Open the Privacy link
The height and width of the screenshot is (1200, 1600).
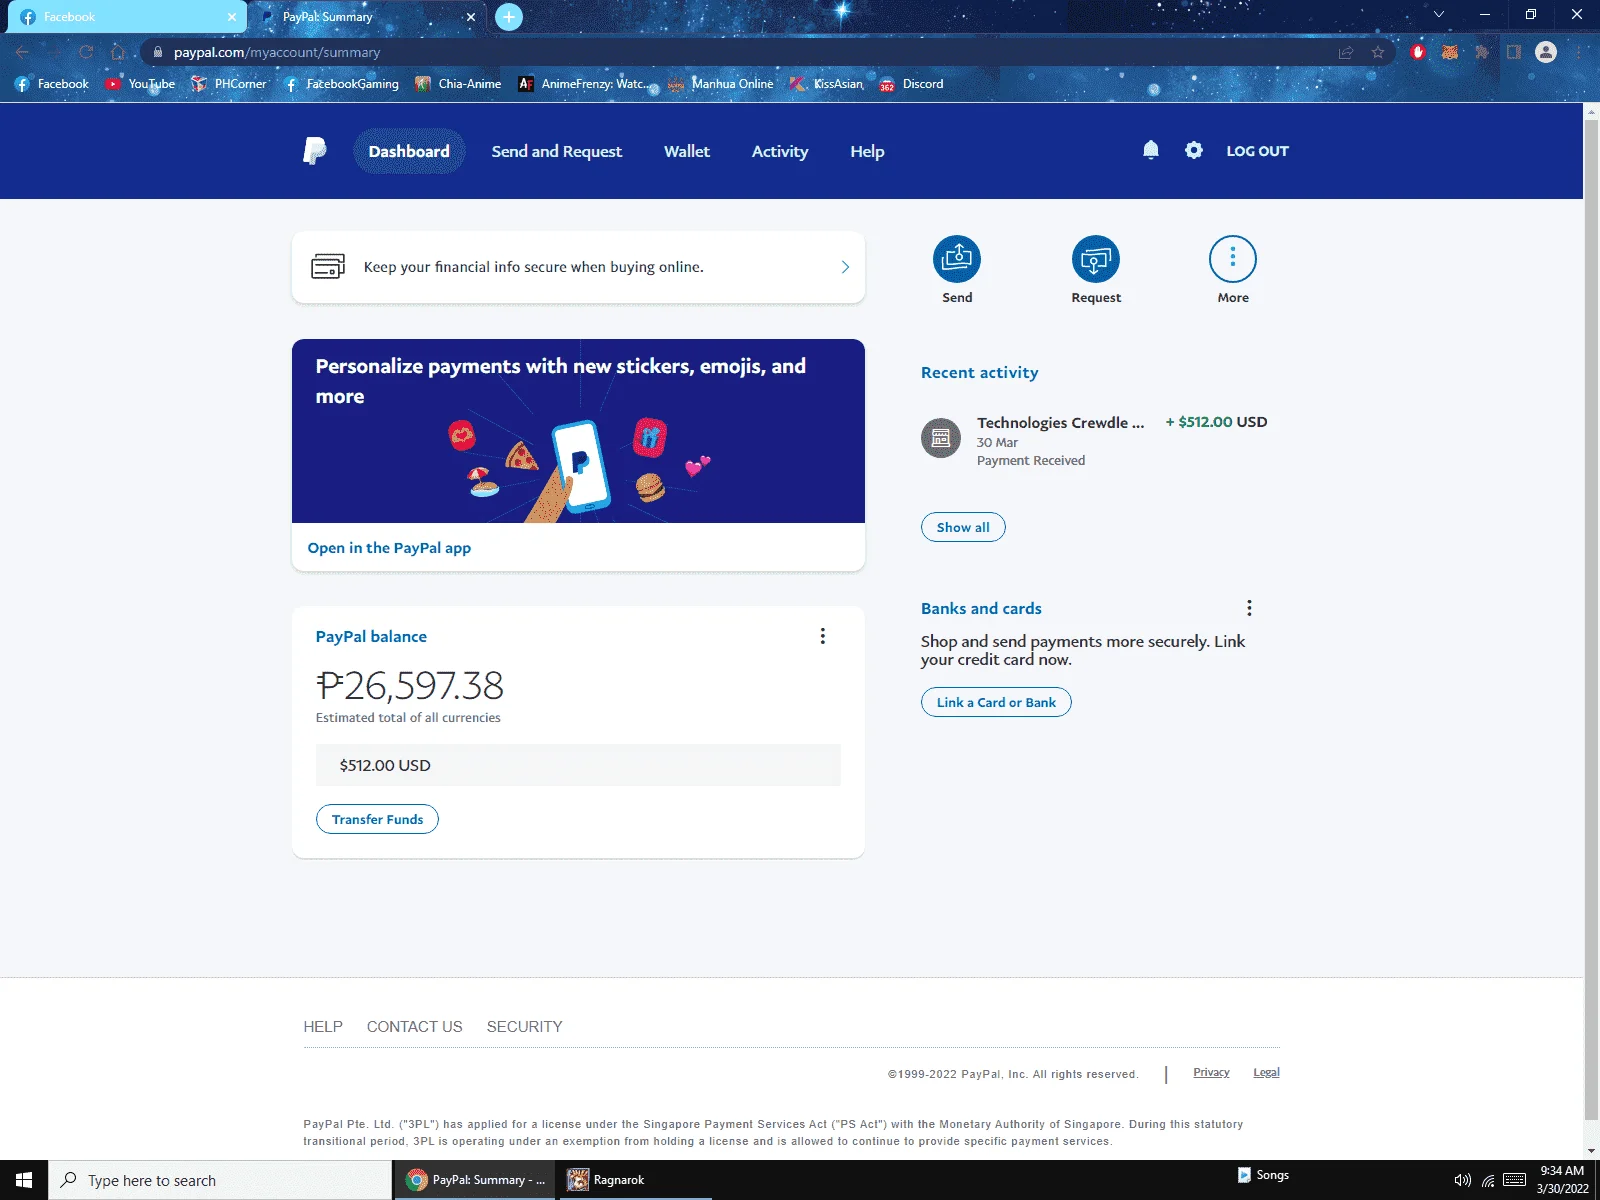[x=1211, y=1072]
